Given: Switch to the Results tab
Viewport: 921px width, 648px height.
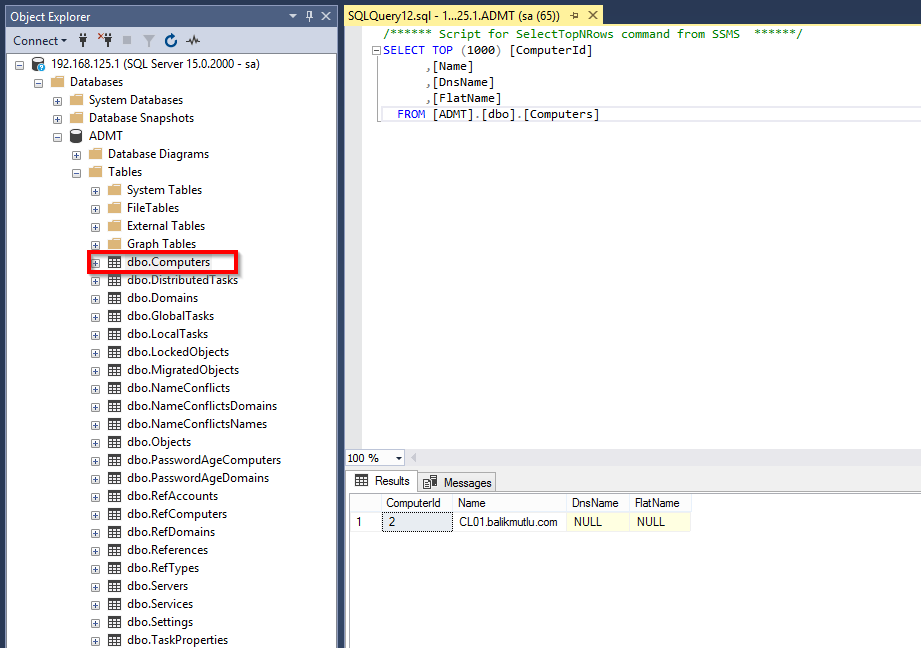Looking at the screenshot, I should (382, 481).
